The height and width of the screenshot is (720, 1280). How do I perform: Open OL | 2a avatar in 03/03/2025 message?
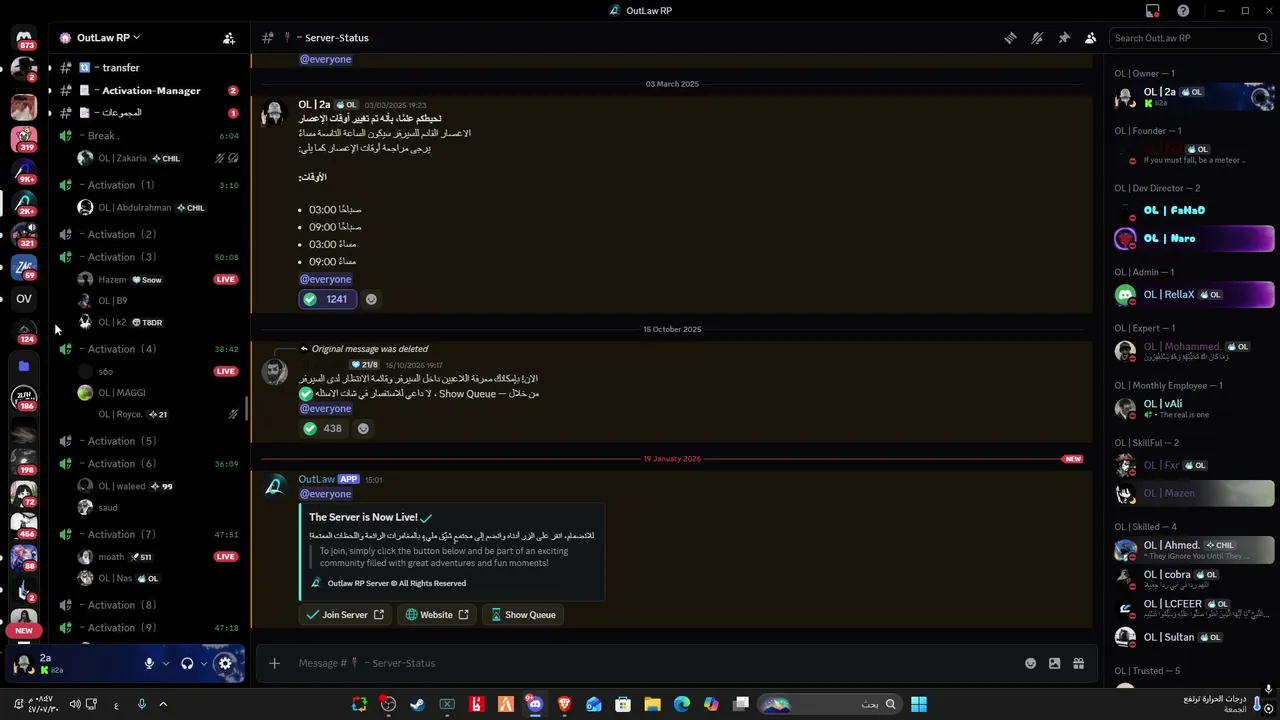[x=274, y=112]
